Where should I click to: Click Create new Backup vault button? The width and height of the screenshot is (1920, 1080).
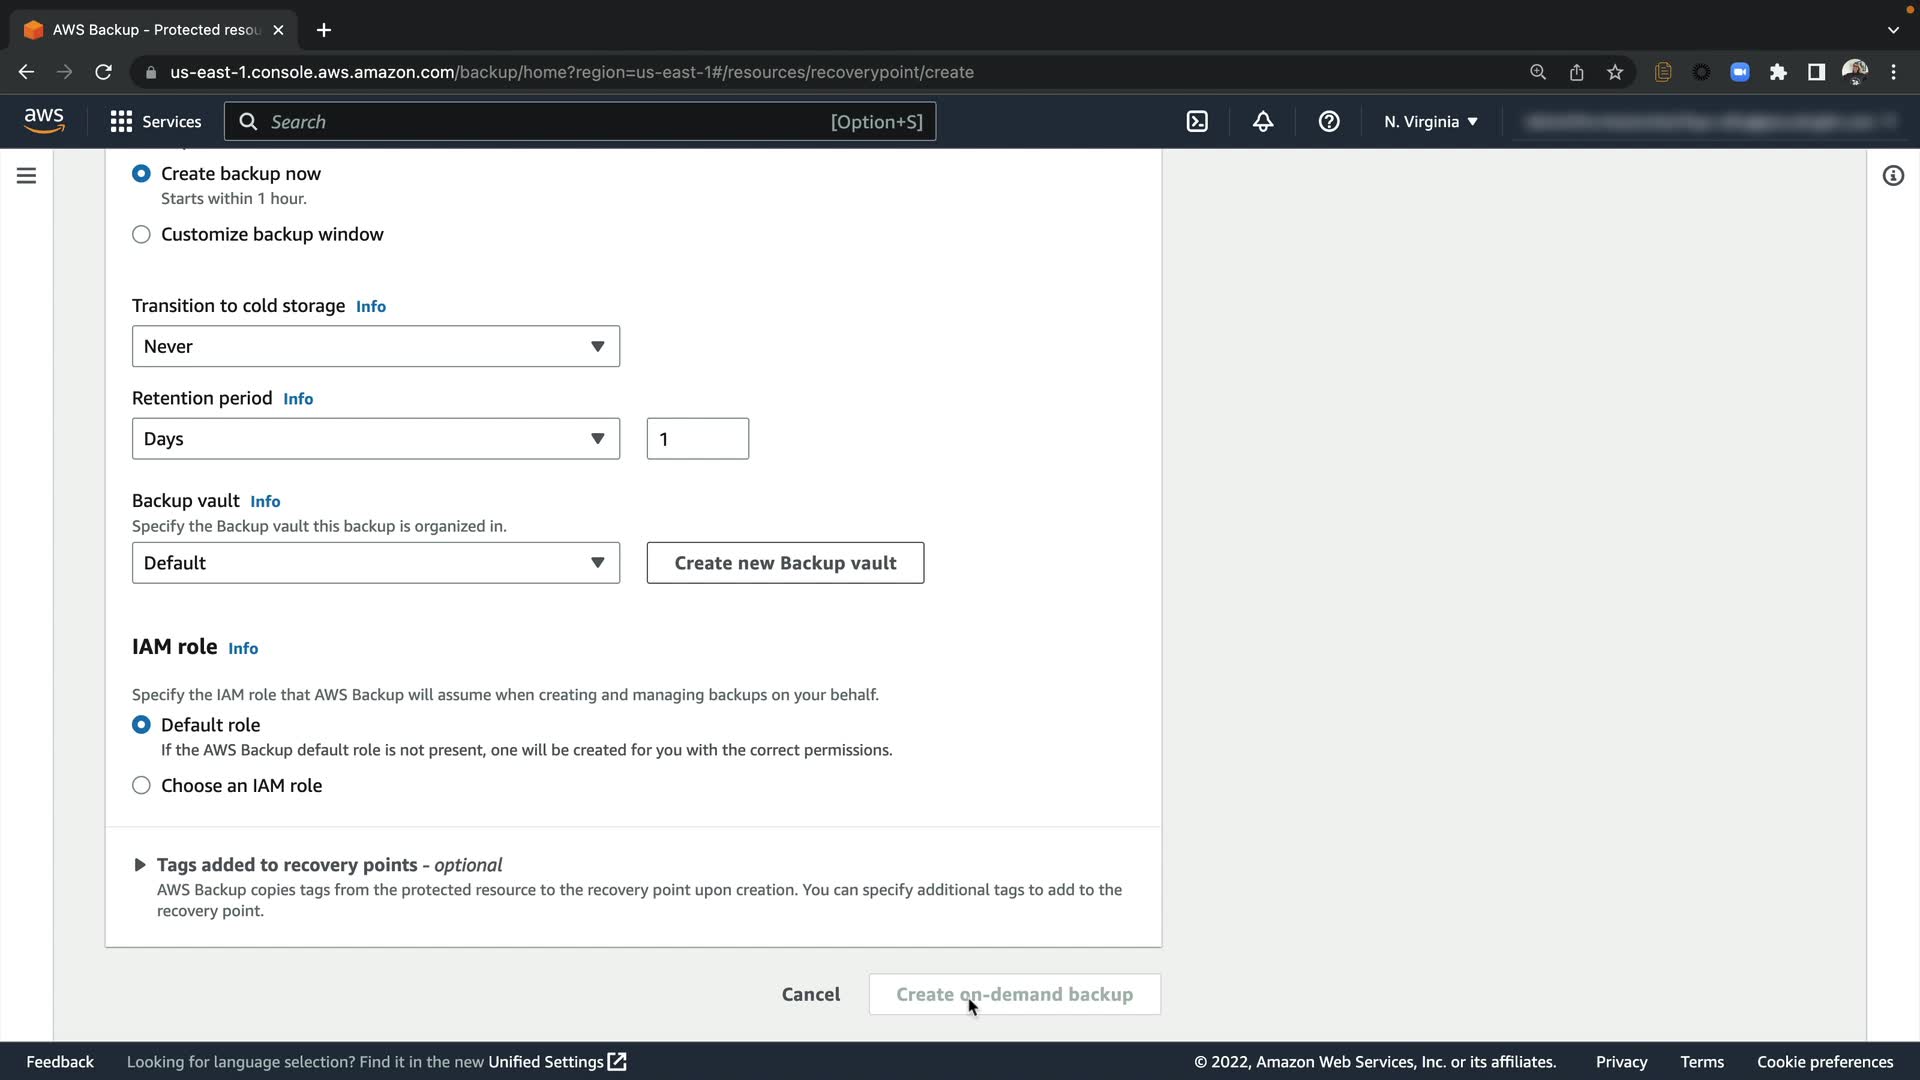[x=785, y=563]
